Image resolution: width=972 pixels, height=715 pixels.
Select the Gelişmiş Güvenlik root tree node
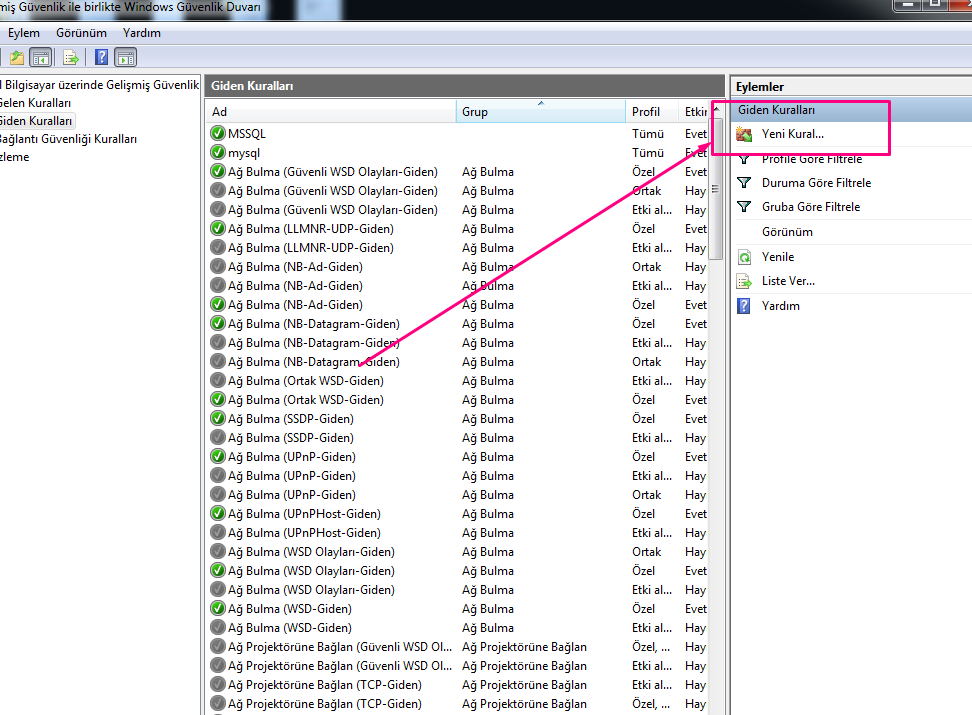point(101,85)
